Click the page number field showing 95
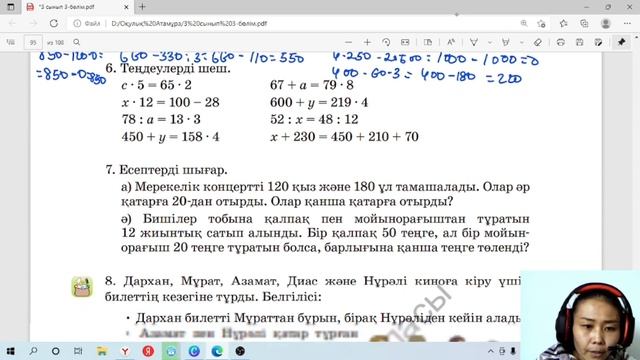This screenshot has width=640, height=360. pos(33,42)
